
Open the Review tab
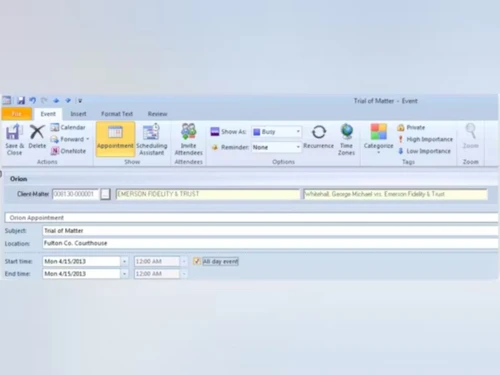pos(158,114)
